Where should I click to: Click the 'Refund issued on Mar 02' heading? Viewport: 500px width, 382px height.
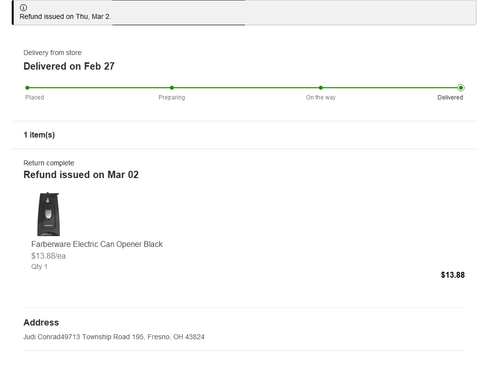[81, 175]
